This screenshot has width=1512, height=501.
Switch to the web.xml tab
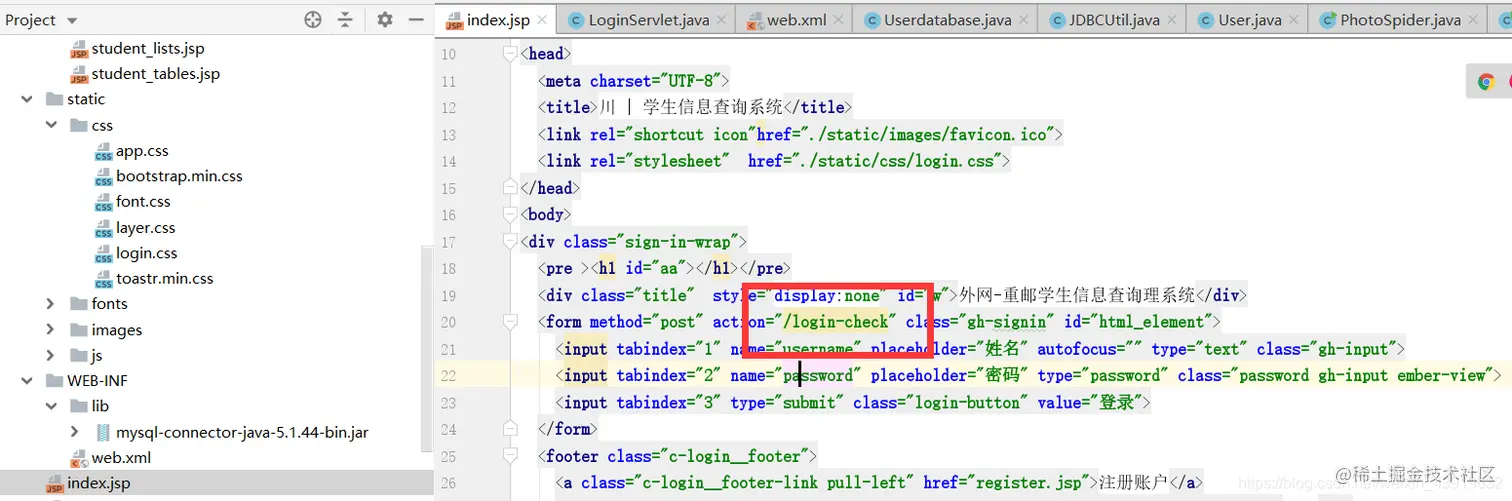(796, 20)
